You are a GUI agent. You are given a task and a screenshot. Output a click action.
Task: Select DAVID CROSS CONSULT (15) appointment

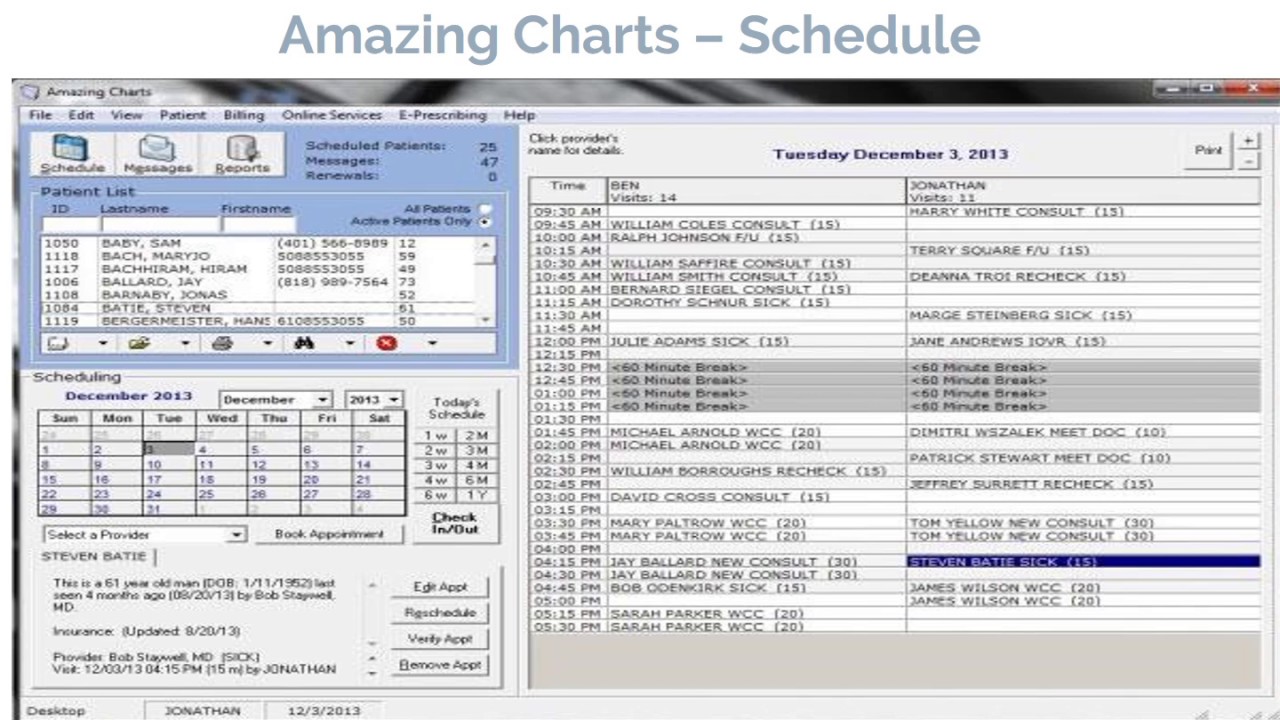pyautogui.click(x=756, y=497)
